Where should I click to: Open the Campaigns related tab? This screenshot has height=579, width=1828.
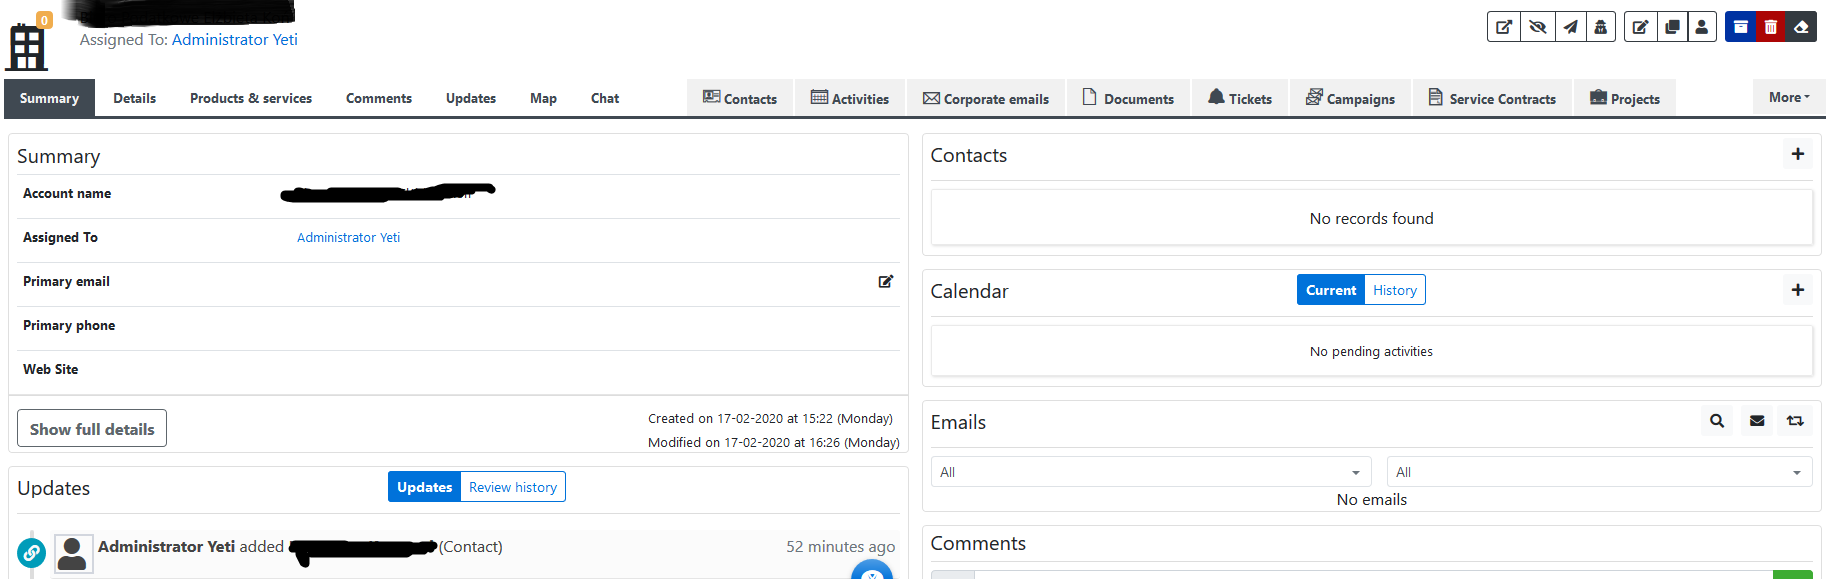(1350, 98)
